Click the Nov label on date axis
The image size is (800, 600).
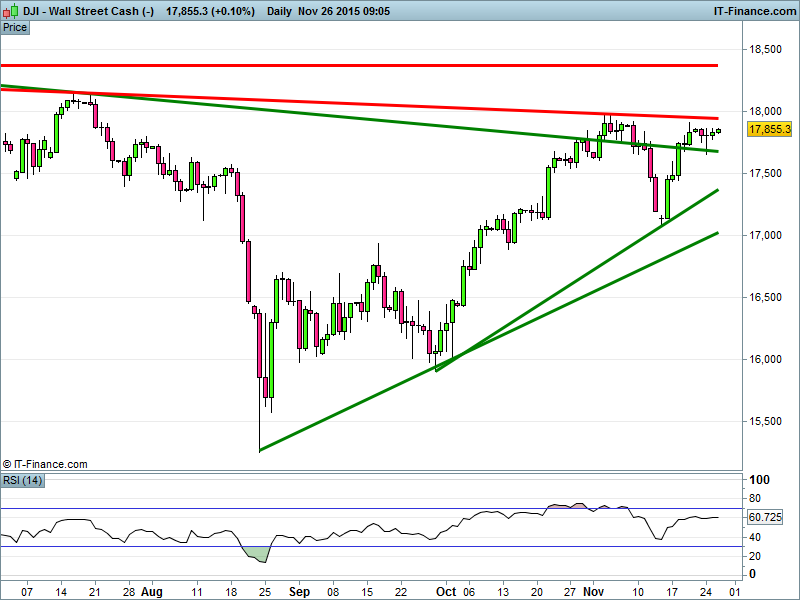coord(594,591)
